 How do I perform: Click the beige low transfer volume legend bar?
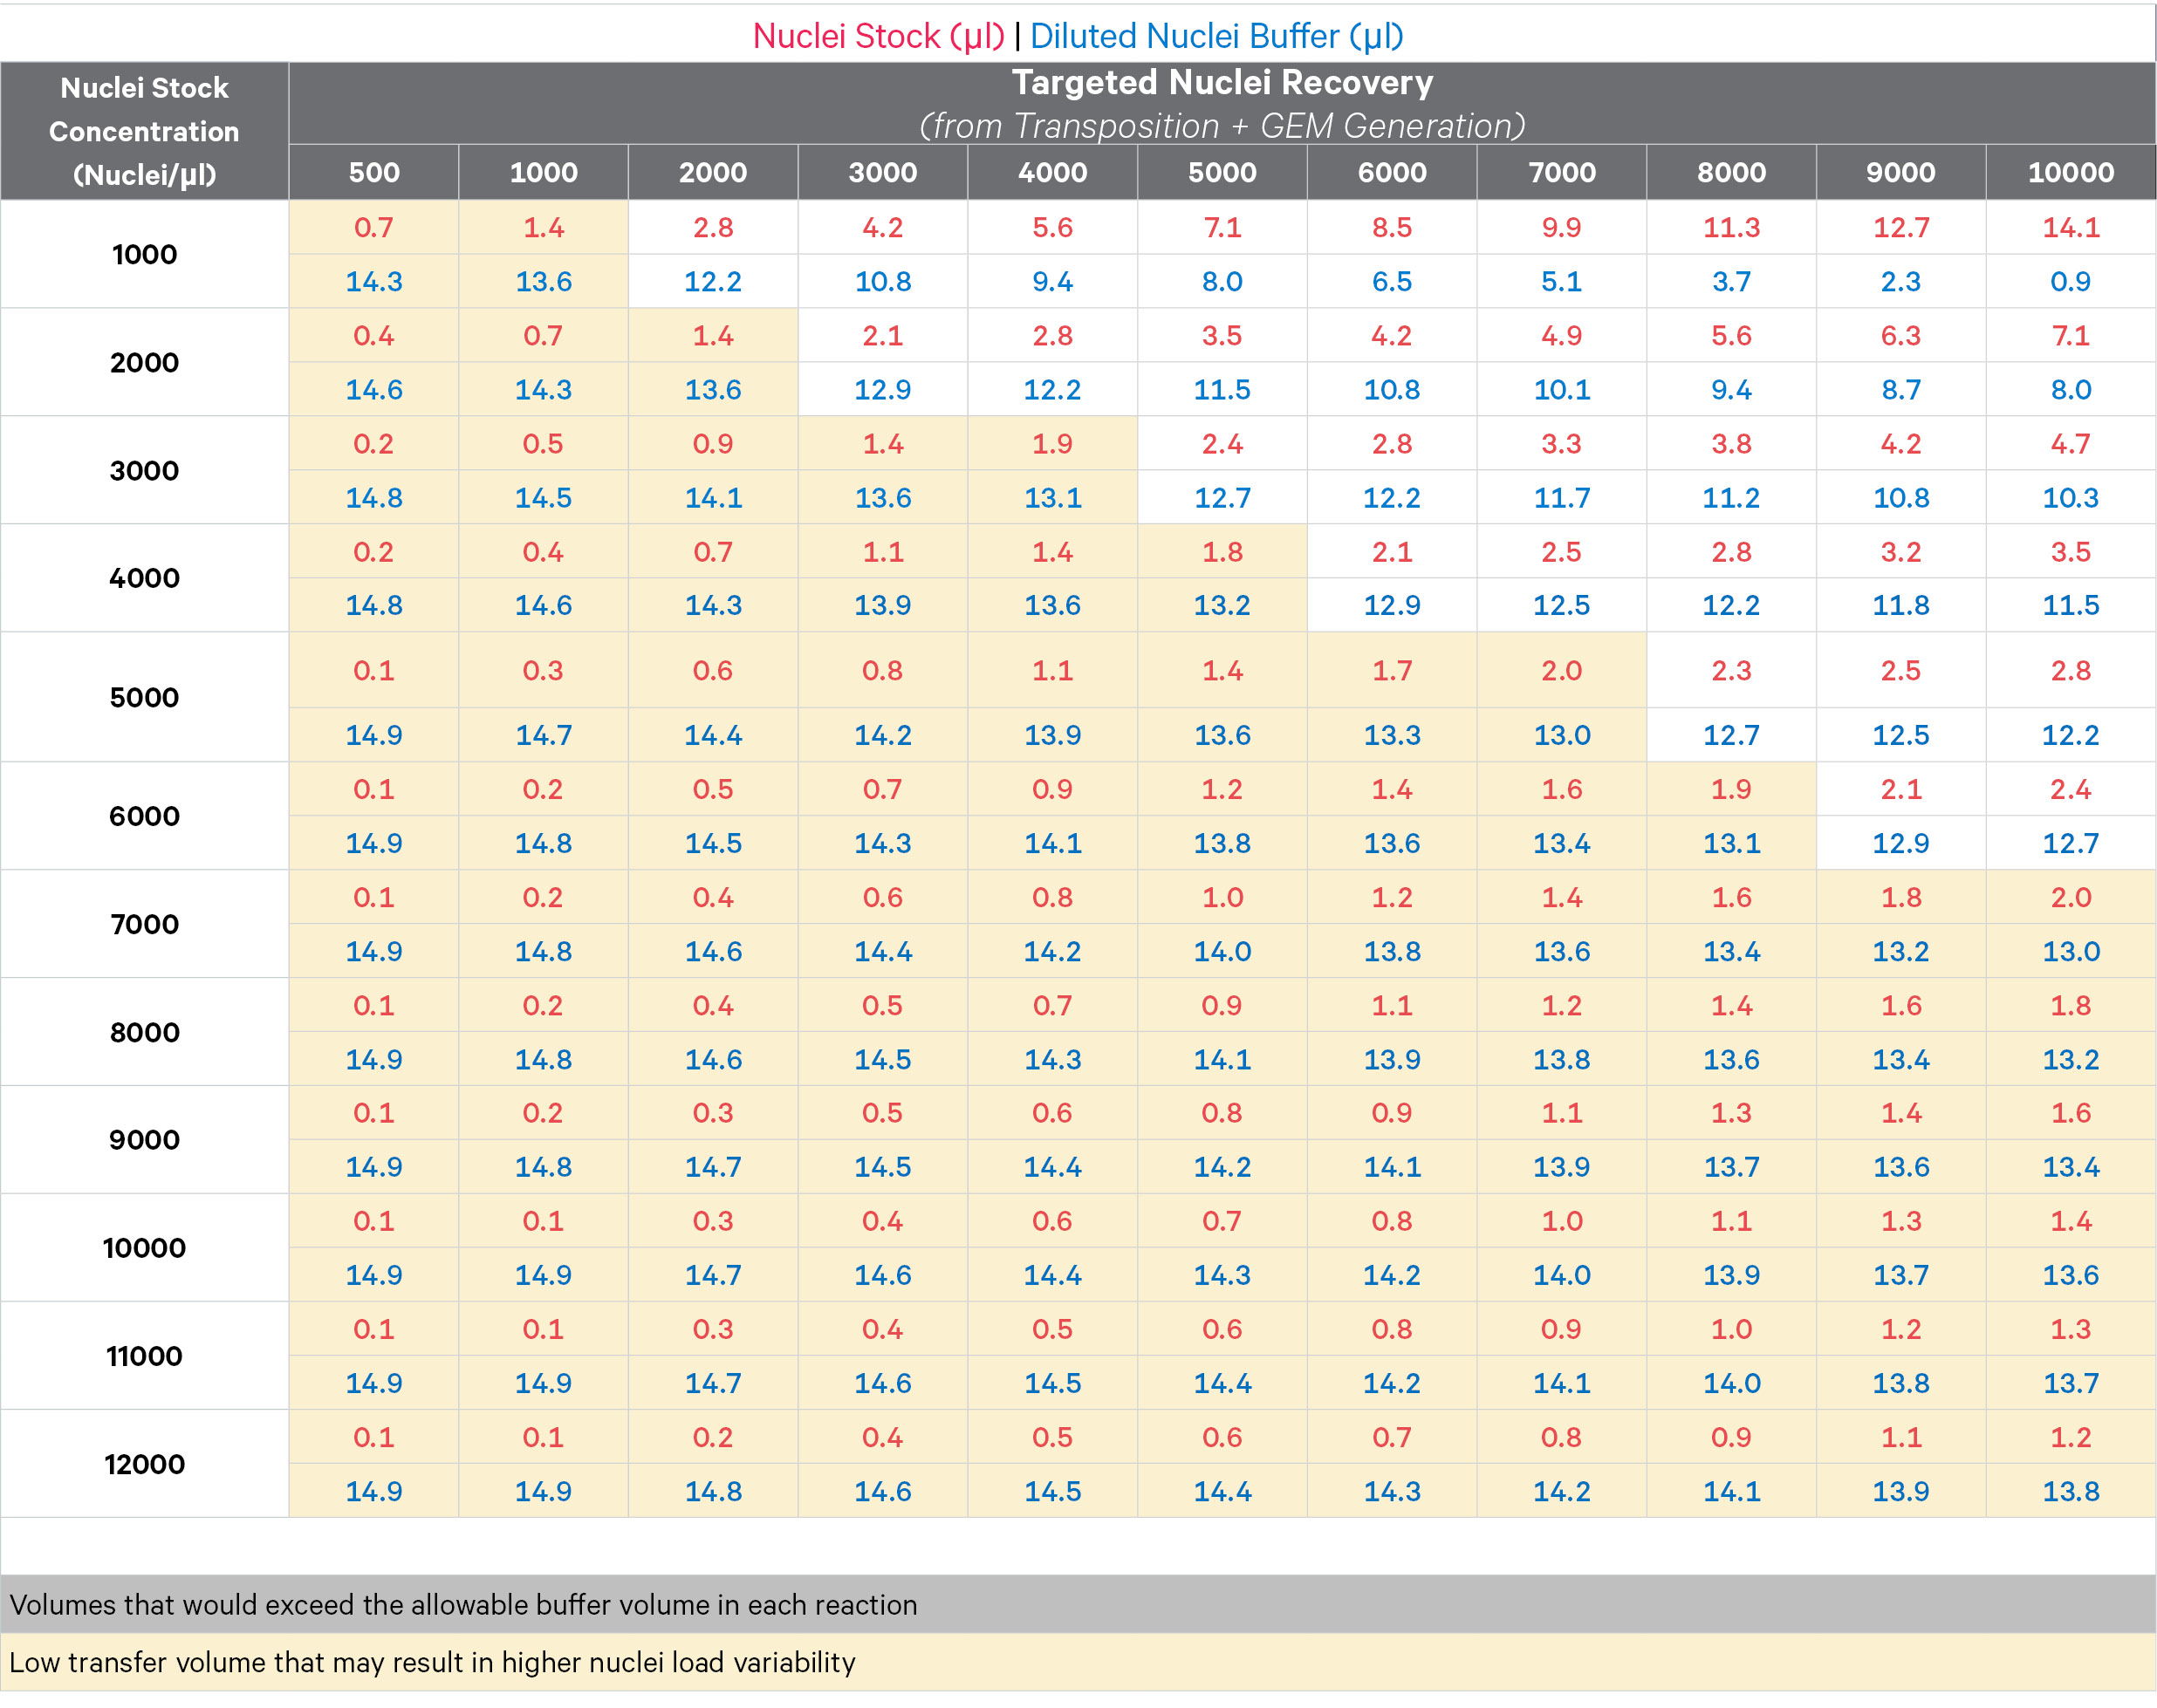pyautogui.click(x=1078, y=1662)
